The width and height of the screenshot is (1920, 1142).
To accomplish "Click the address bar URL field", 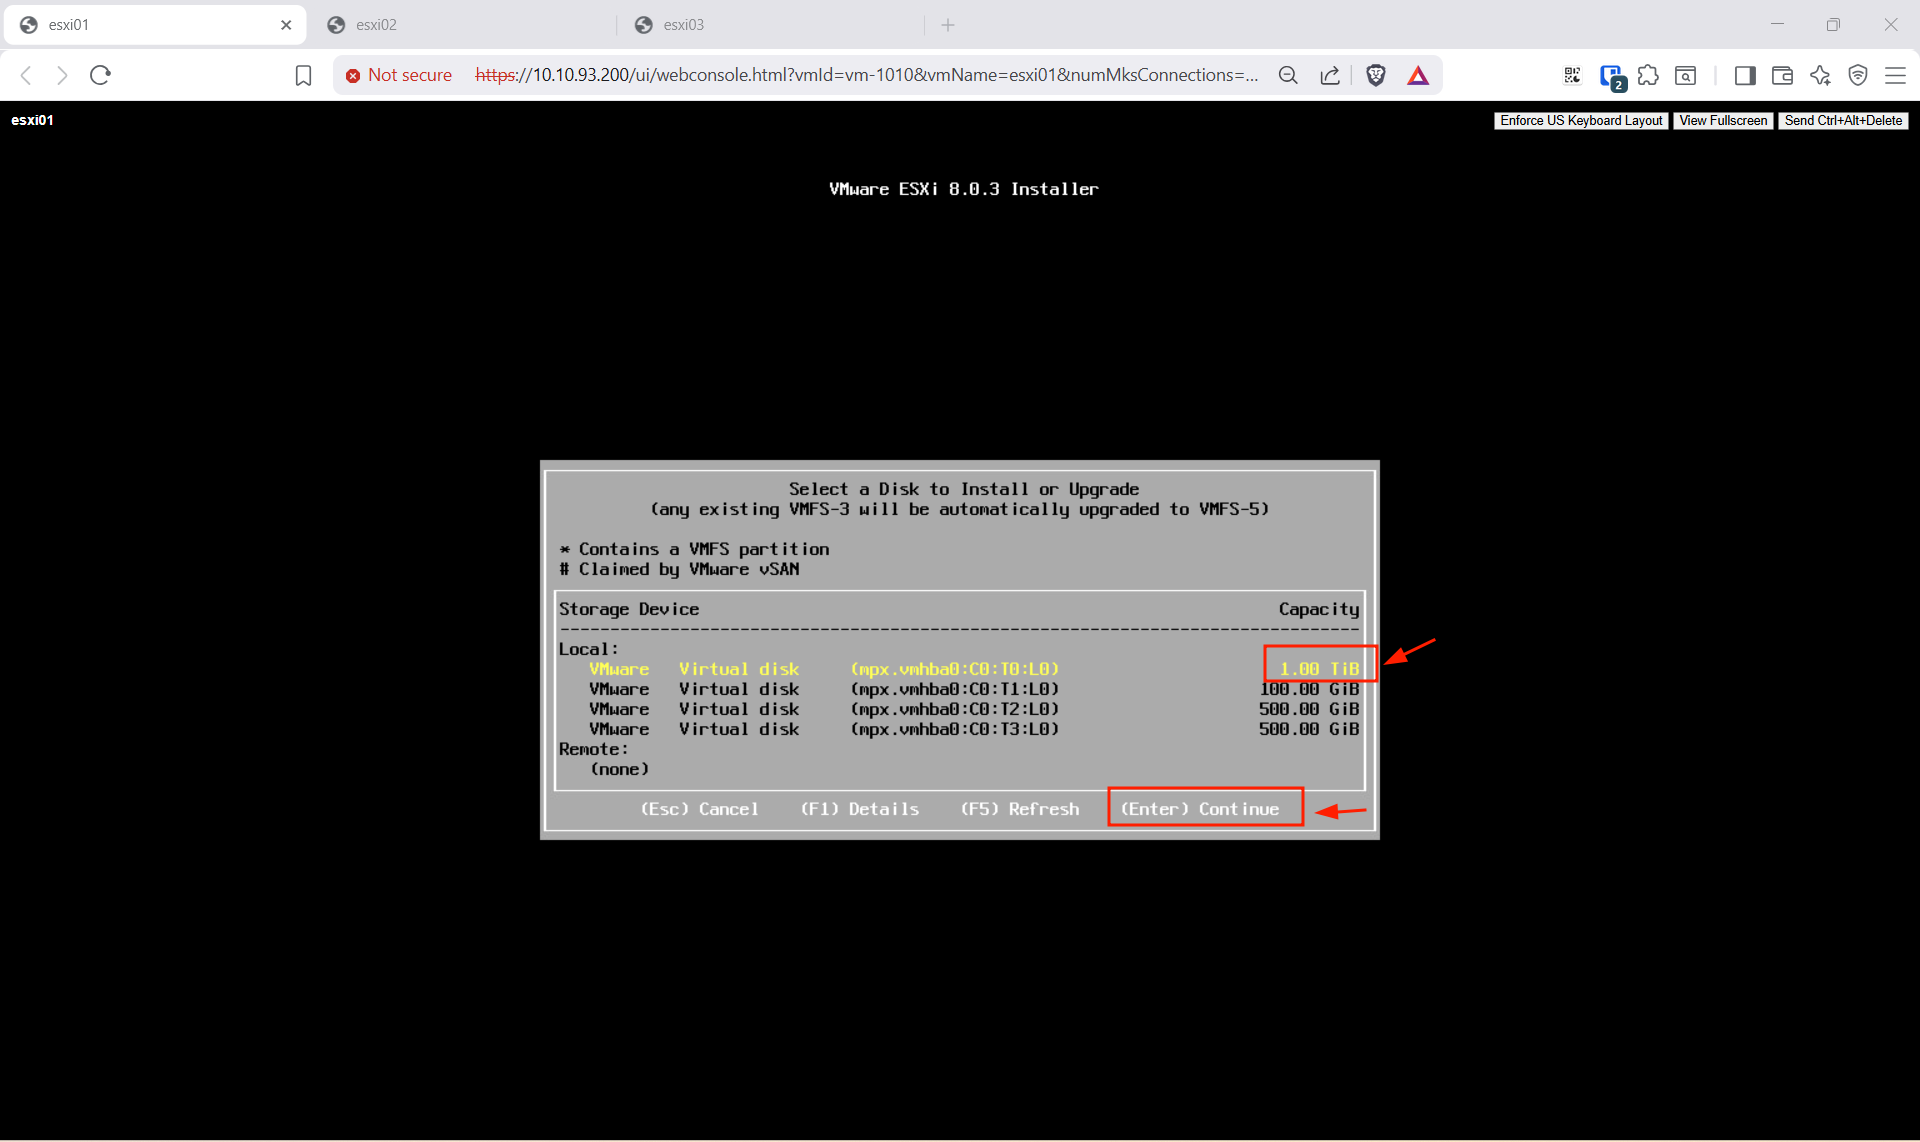I will [866, 75].
